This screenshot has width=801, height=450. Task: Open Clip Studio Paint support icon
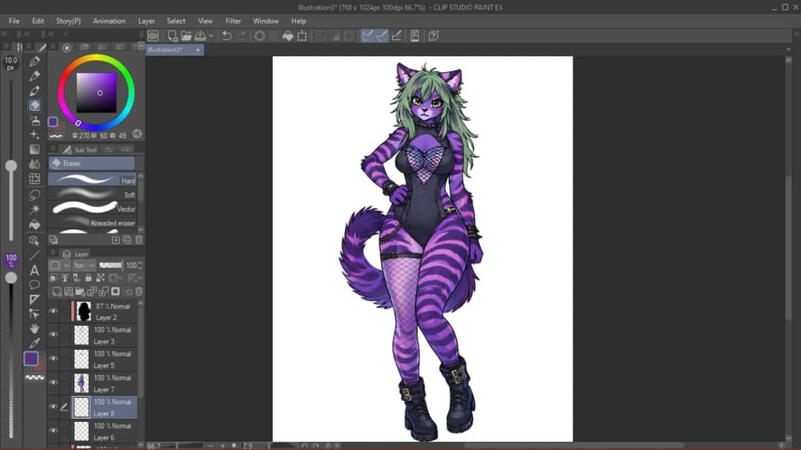(x=433, y=36)
